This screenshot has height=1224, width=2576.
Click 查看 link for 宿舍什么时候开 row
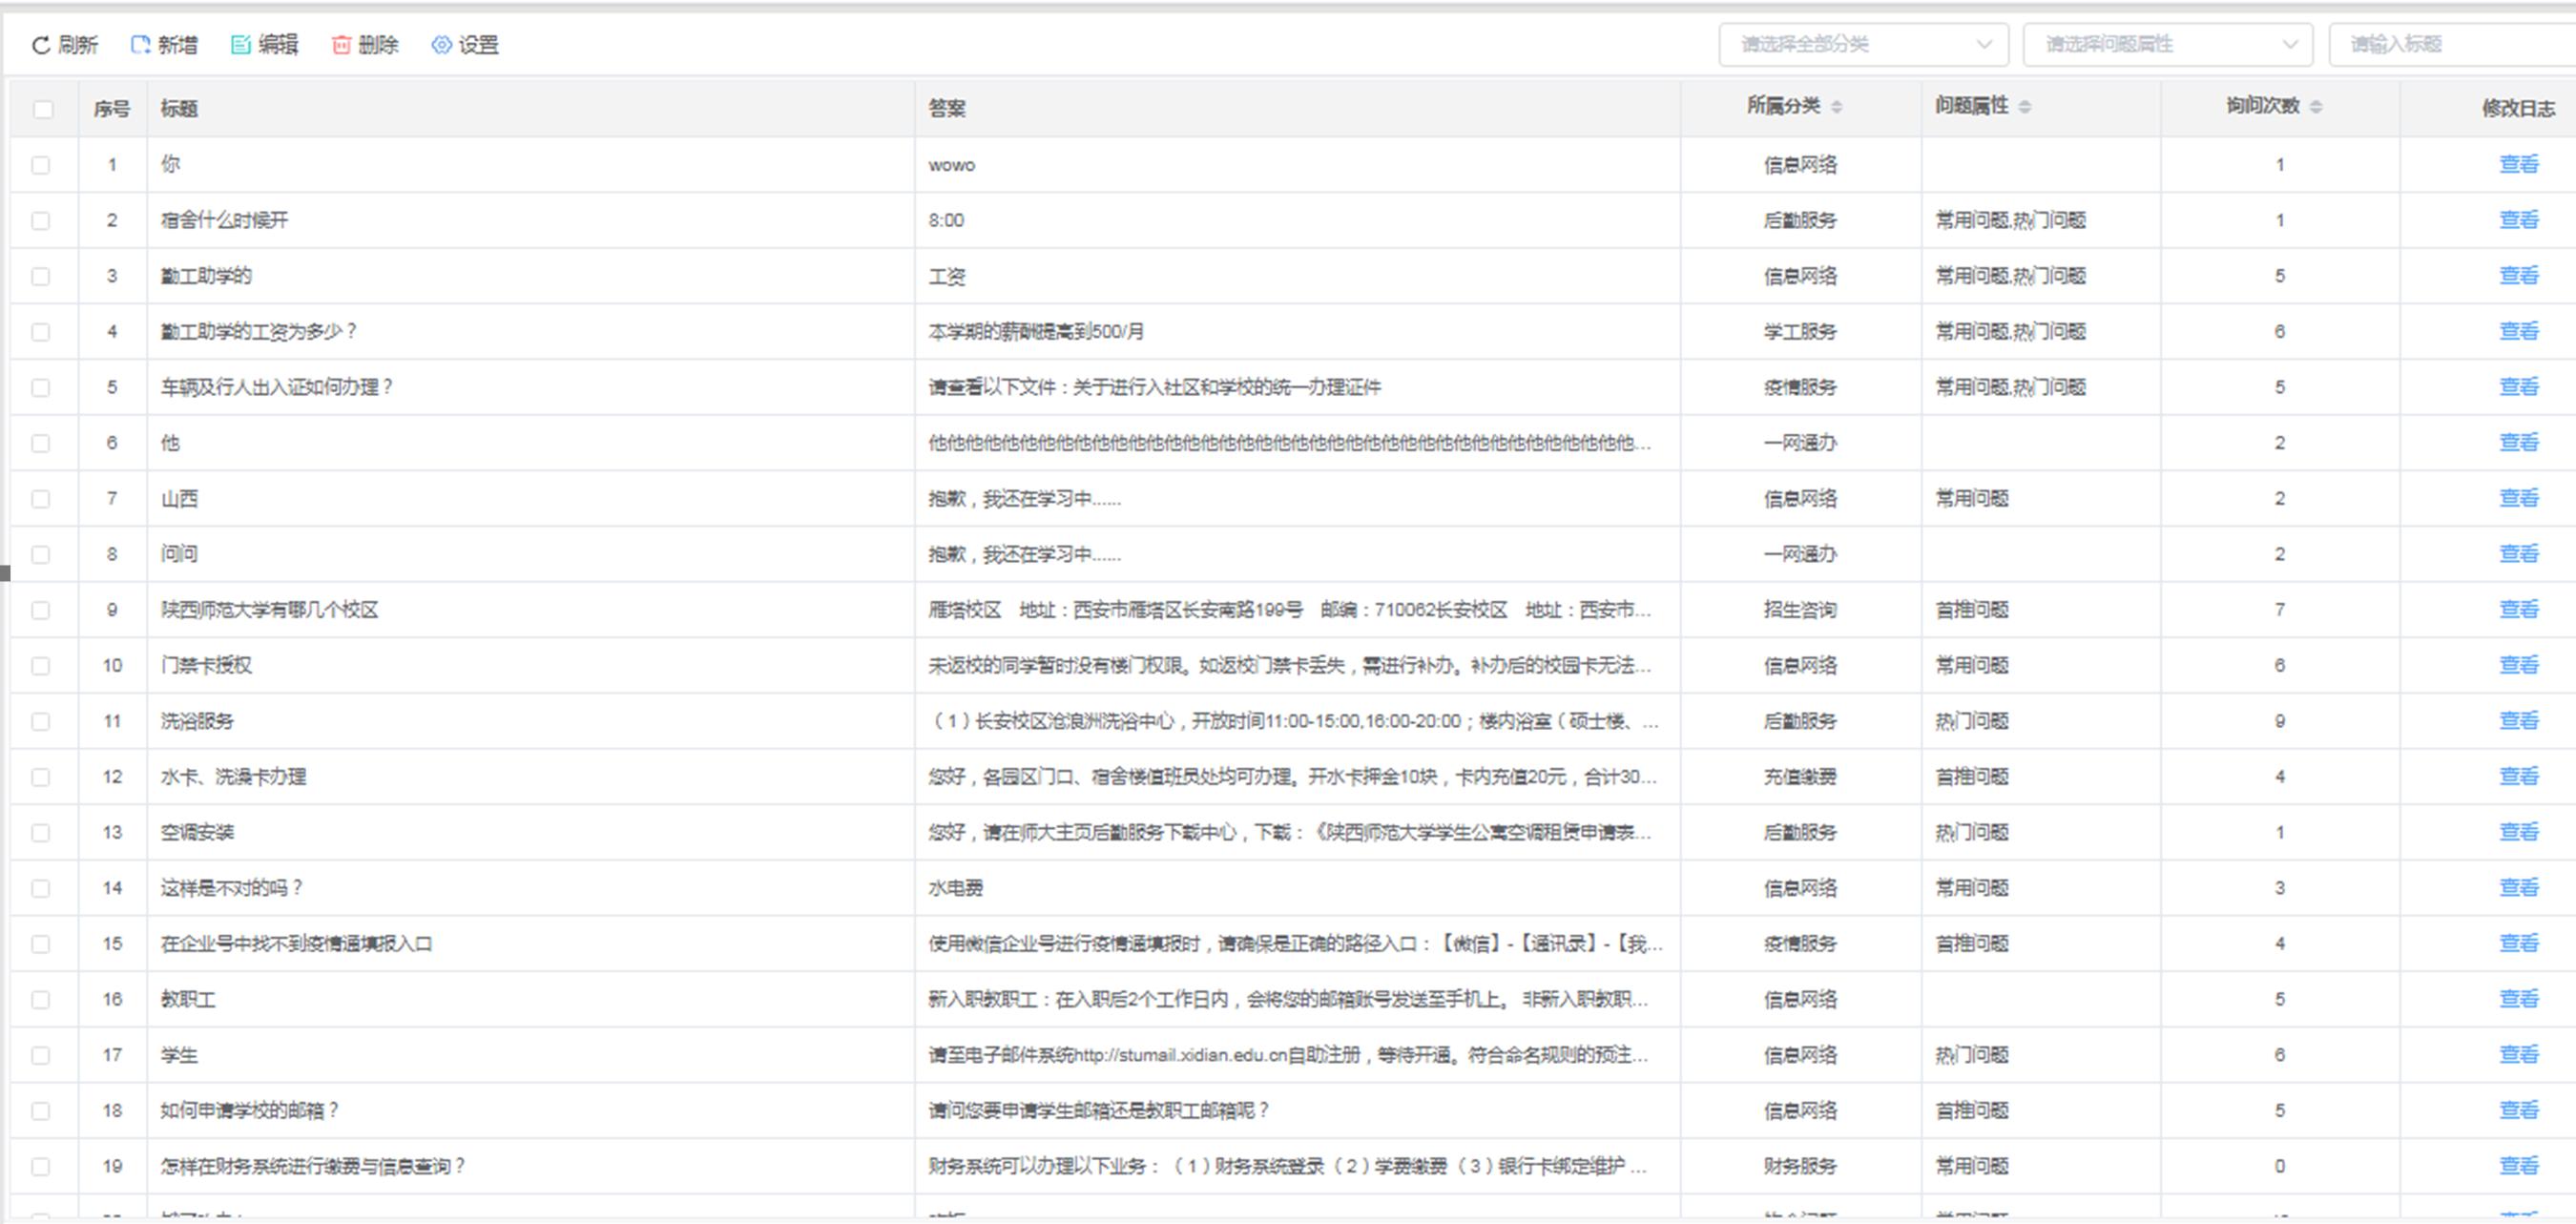click(2521, 220)
